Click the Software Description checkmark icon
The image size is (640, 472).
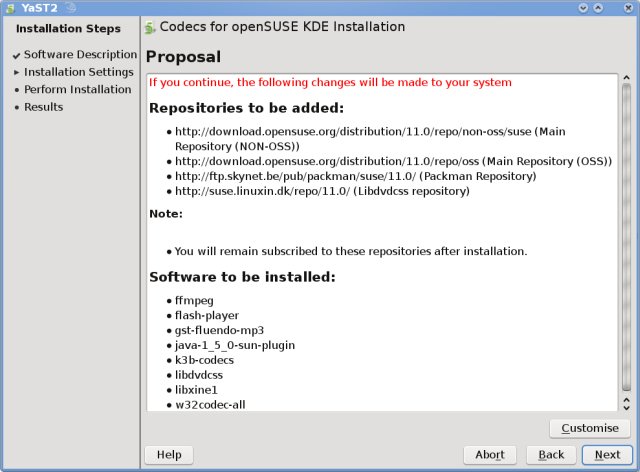(16, 56)
